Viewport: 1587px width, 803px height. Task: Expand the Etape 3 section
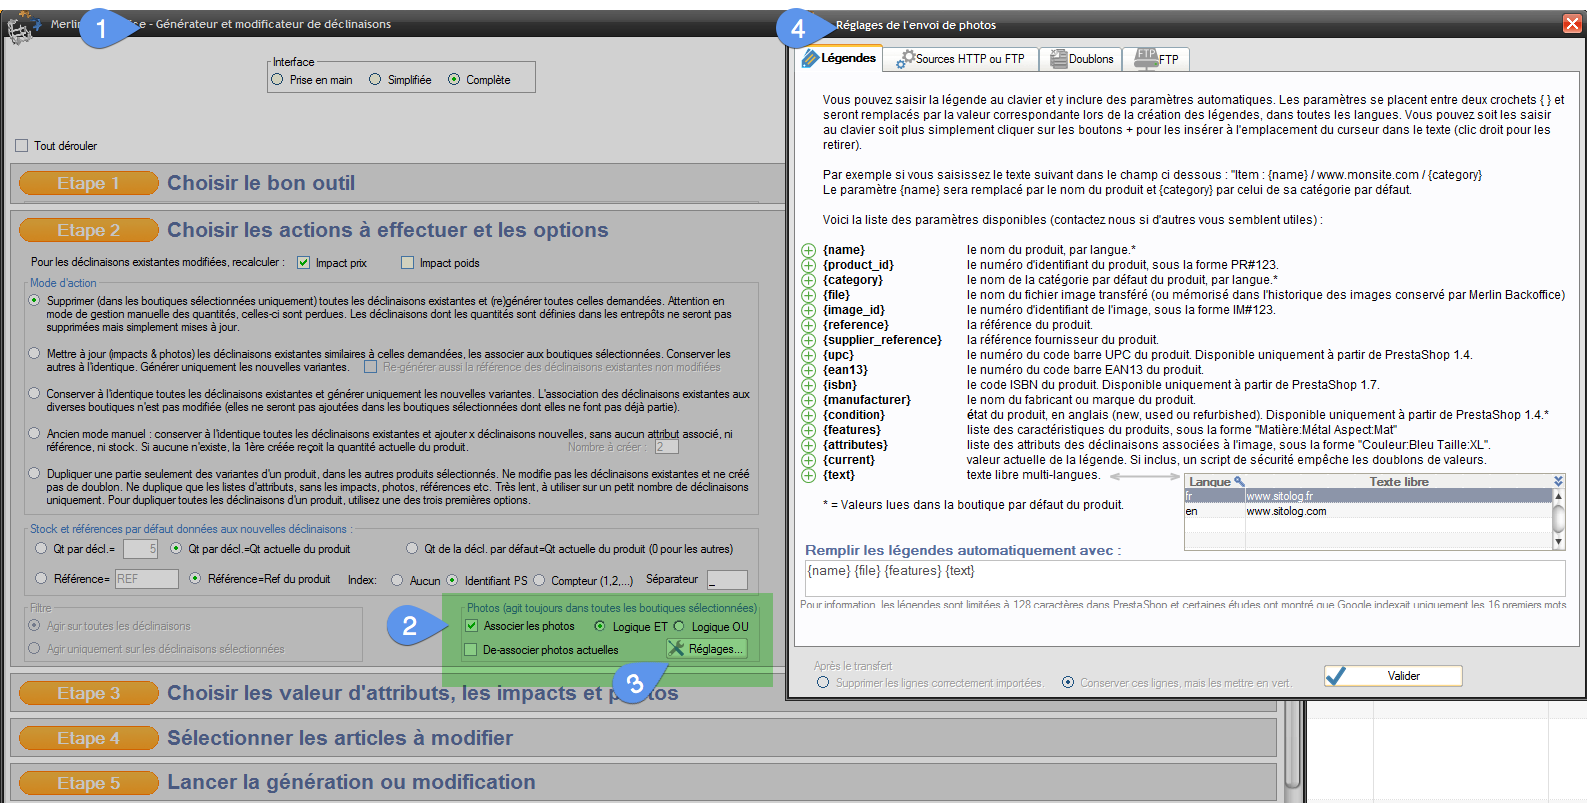pos(89,693)
